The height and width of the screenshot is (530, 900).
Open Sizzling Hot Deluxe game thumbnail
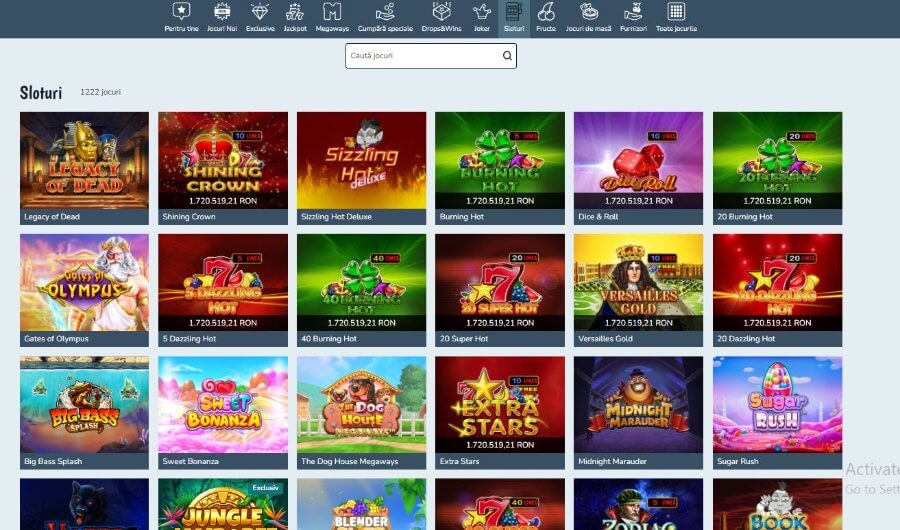tap(362, 160)
